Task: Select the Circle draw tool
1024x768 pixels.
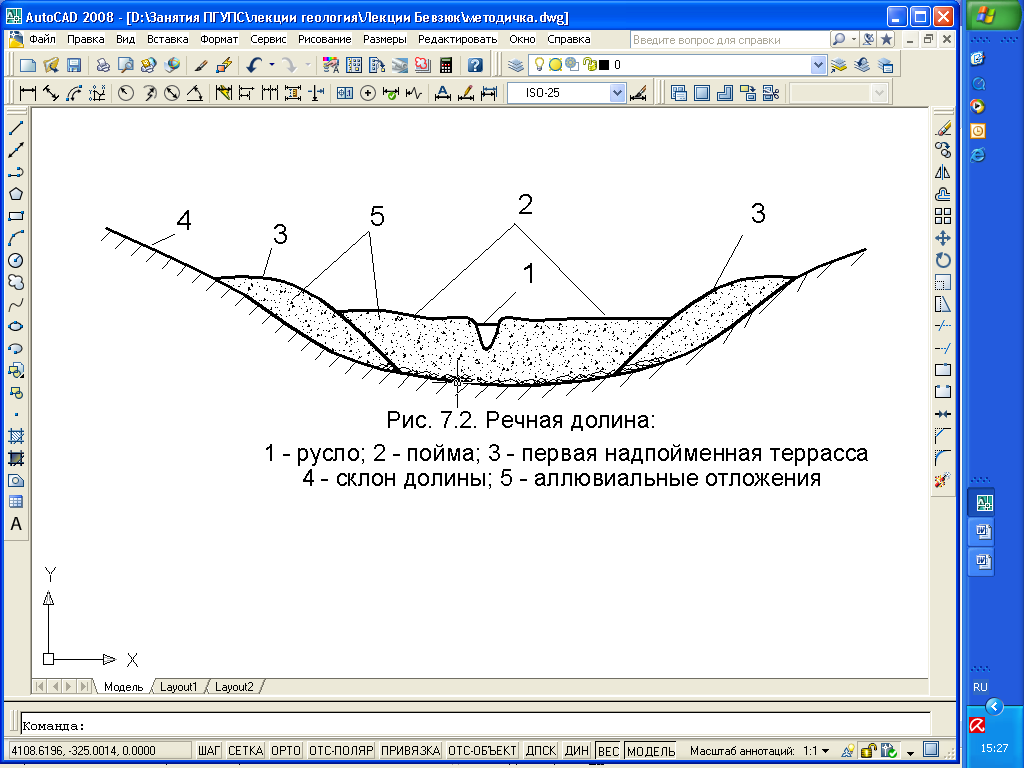Action: (16, 261)
